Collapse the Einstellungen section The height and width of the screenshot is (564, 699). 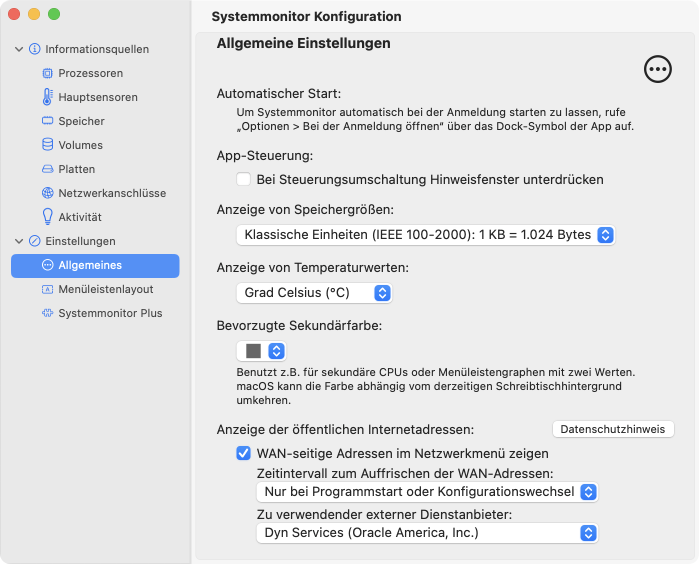tap(19, 241)
